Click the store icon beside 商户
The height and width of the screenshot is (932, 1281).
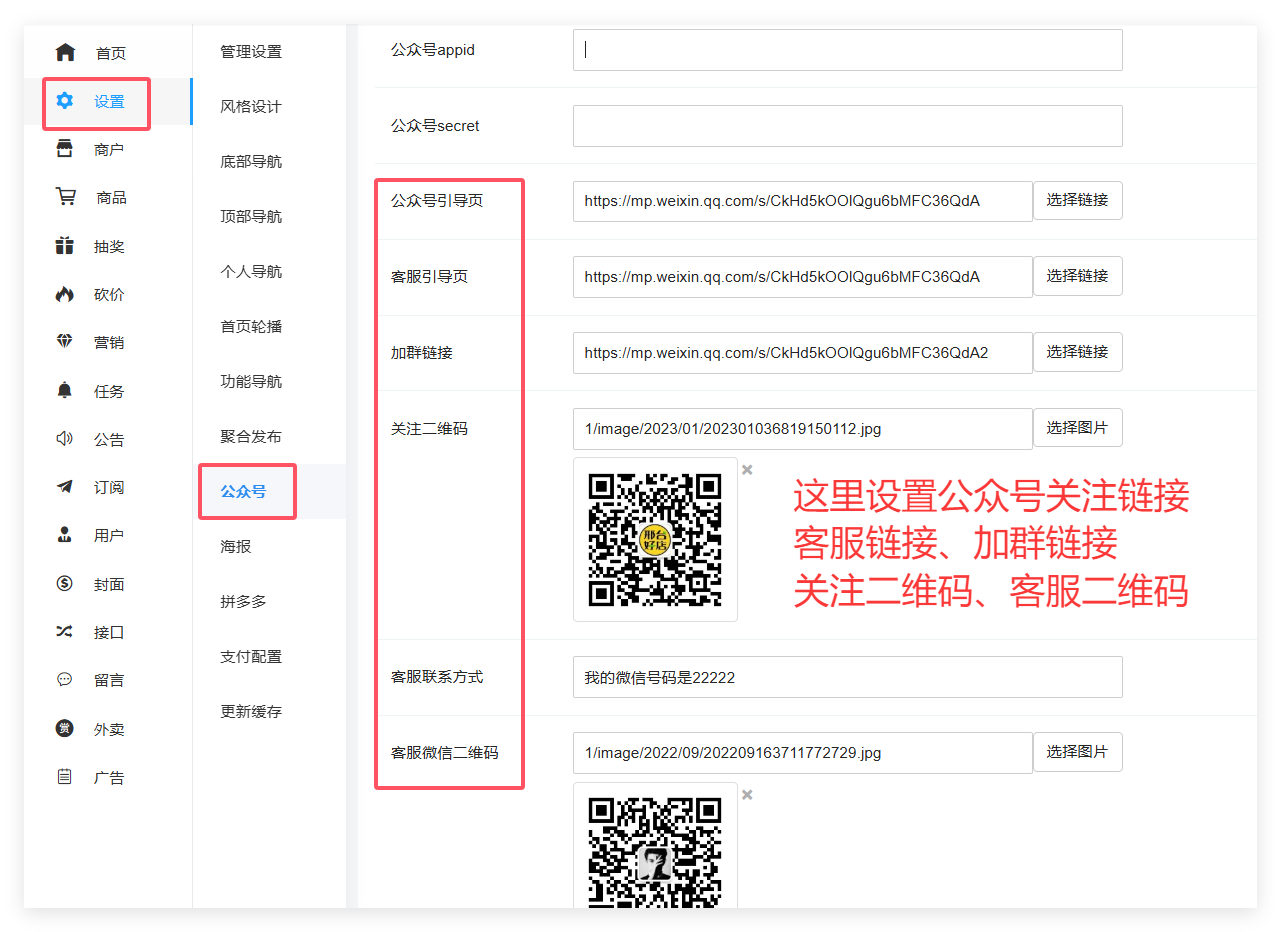coord(65,149)
